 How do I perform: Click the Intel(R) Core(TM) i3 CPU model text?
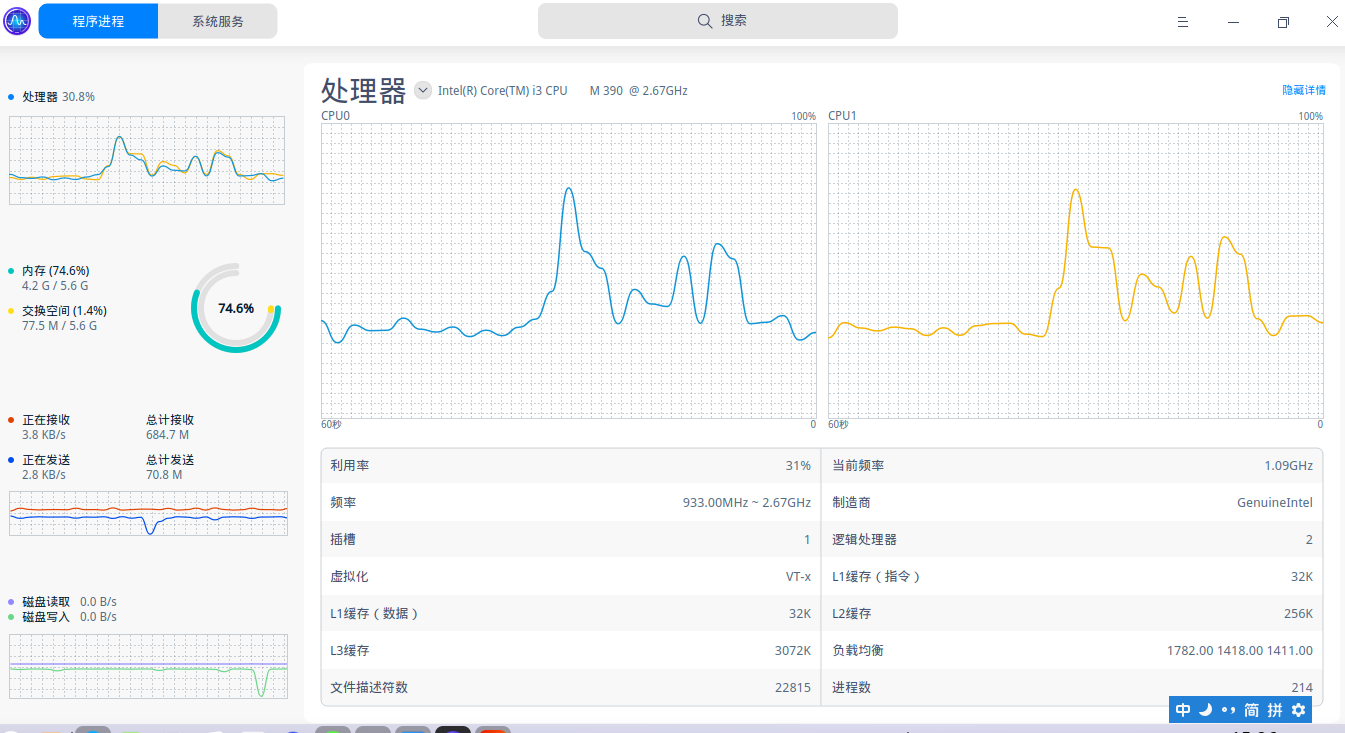pos(563,91)
